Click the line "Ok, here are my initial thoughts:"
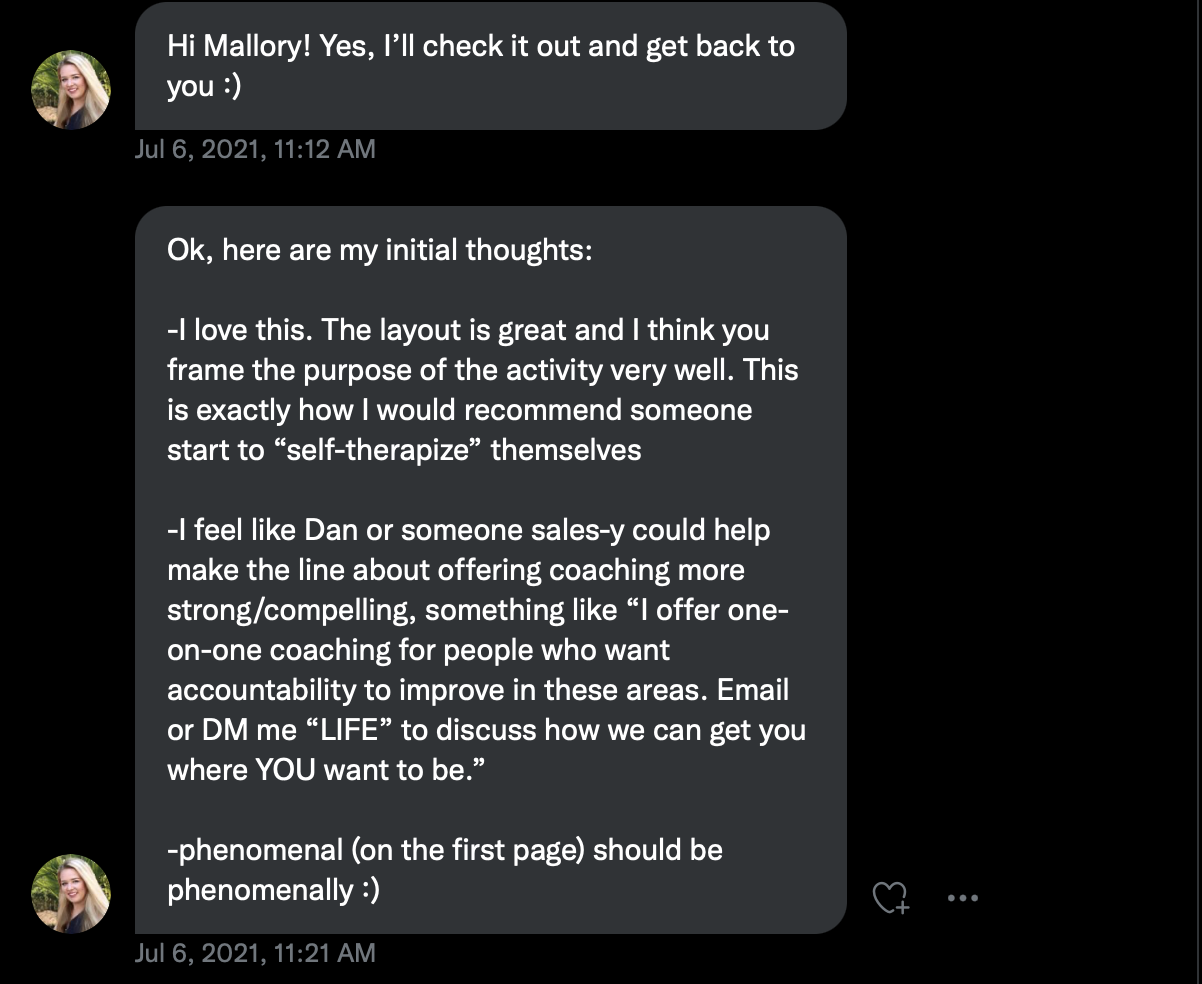 [x=380, y=249]
